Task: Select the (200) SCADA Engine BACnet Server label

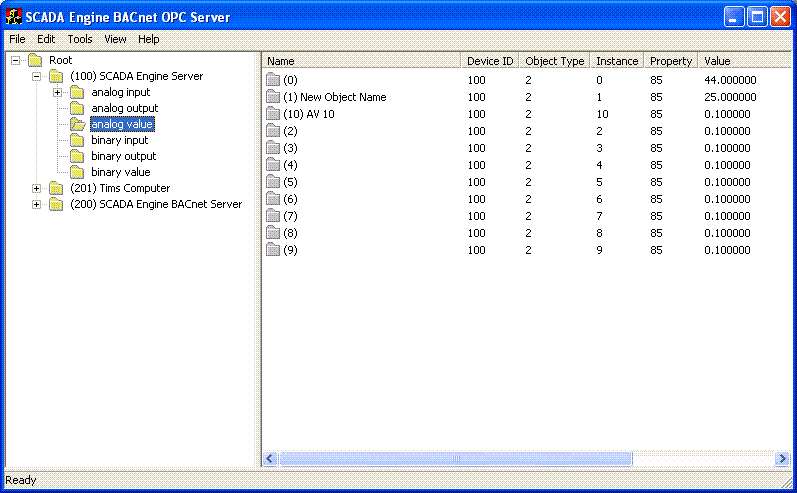Action: point(156,204)
